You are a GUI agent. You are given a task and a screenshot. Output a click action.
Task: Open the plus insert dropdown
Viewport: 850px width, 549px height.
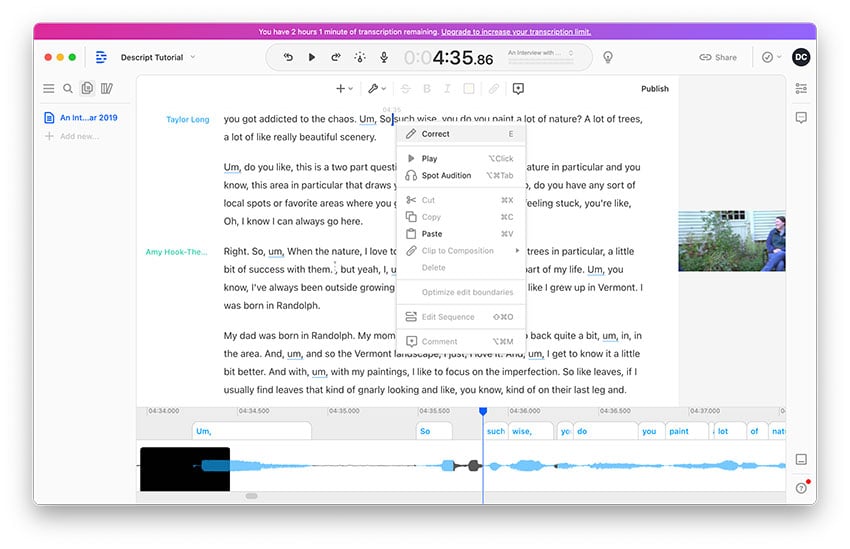click(x=344, y=88)
